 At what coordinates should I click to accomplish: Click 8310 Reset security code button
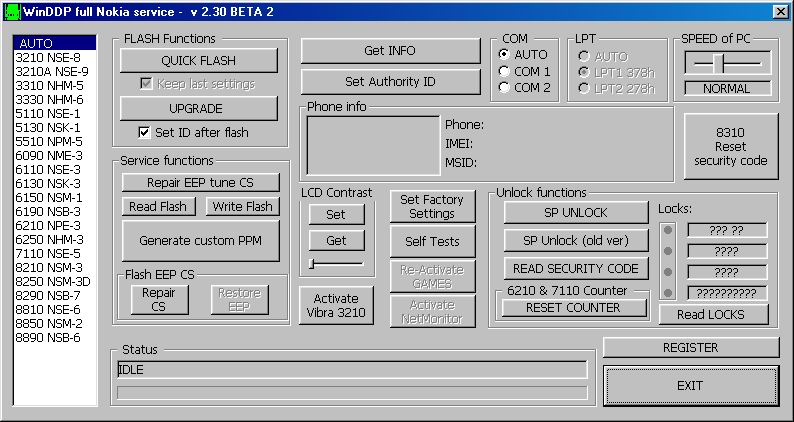click(x=731, y=147)
